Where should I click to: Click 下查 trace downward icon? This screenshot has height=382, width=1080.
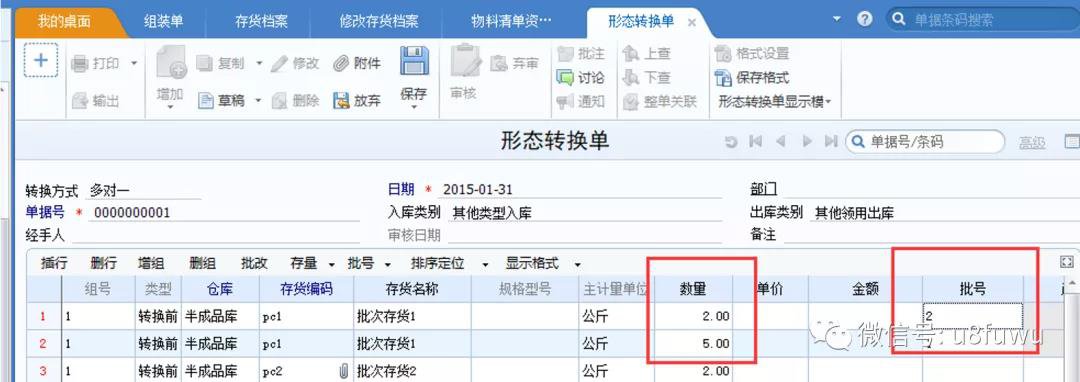pyautogui.click(x=631, y=77)
